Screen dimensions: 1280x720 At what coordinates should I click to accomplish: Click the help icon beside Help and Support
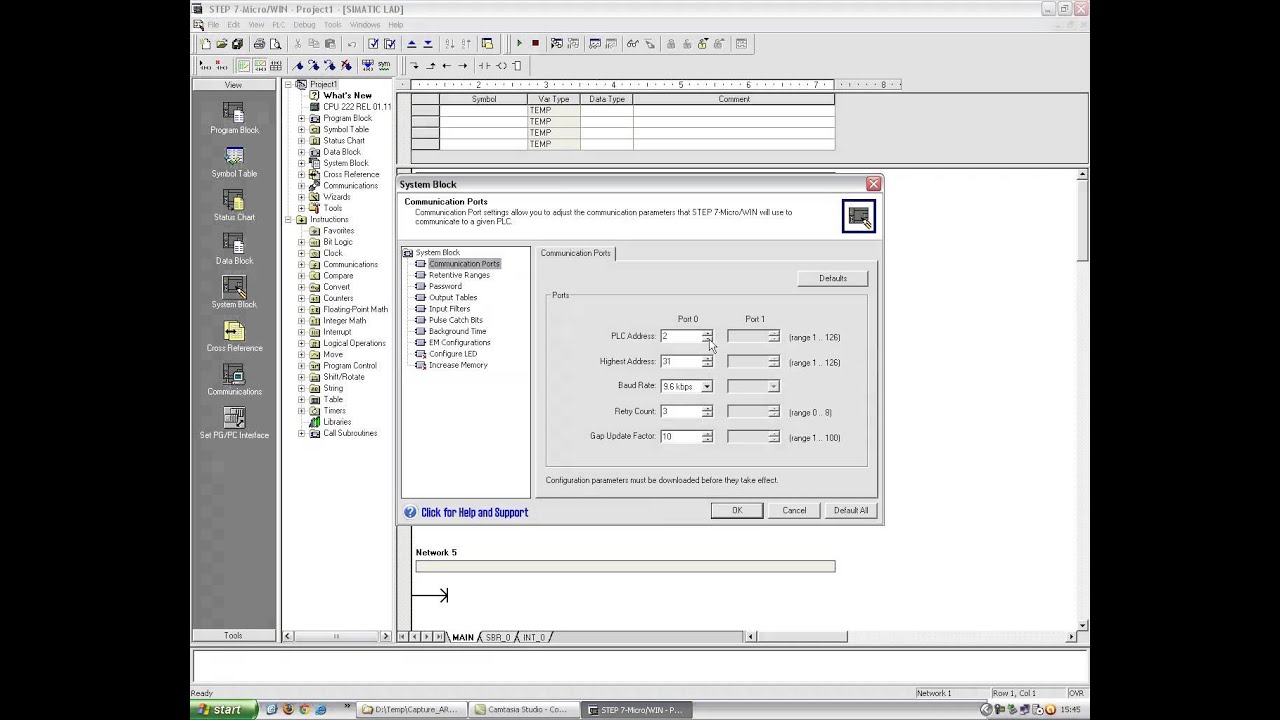click(410, 512)
